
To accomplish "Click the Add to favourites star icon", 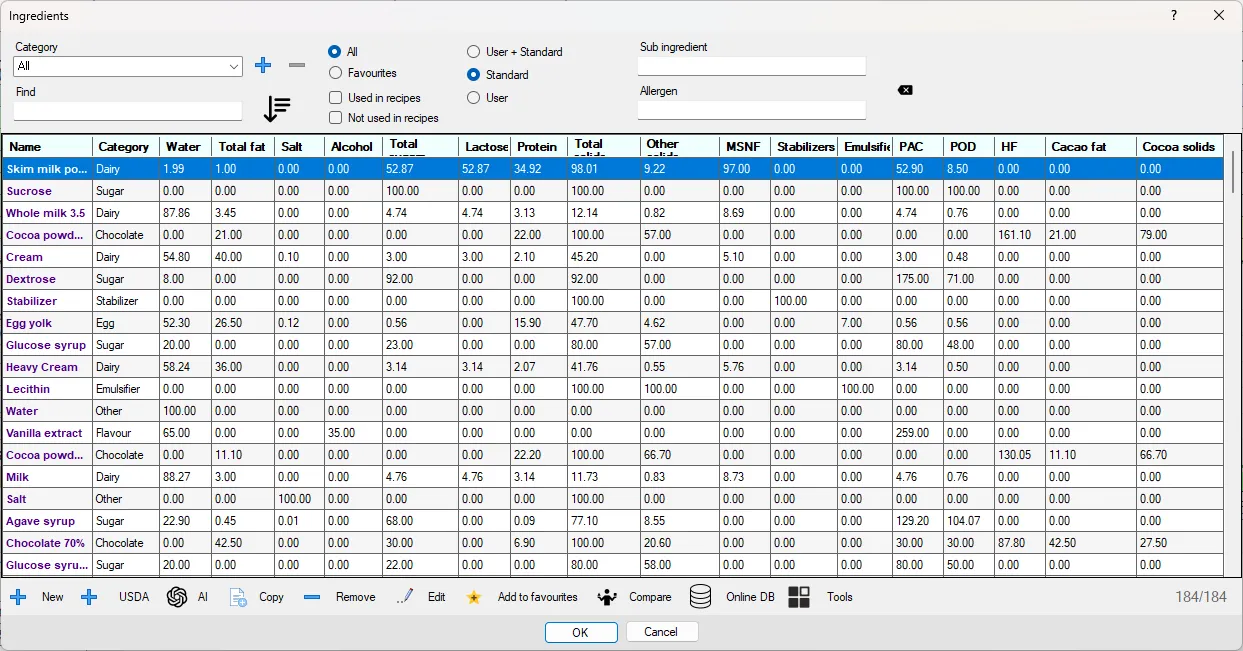I will click(x=474, y=598).
